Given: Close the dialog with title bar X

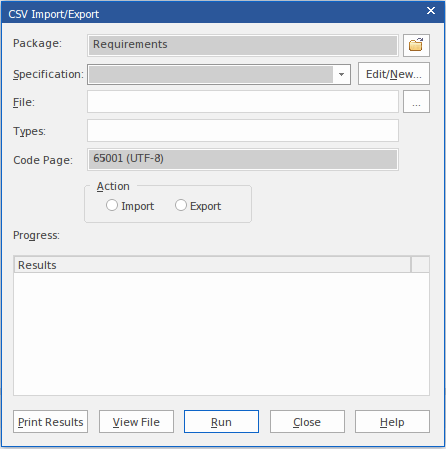Looking at the screenshot, I should 431,11.
